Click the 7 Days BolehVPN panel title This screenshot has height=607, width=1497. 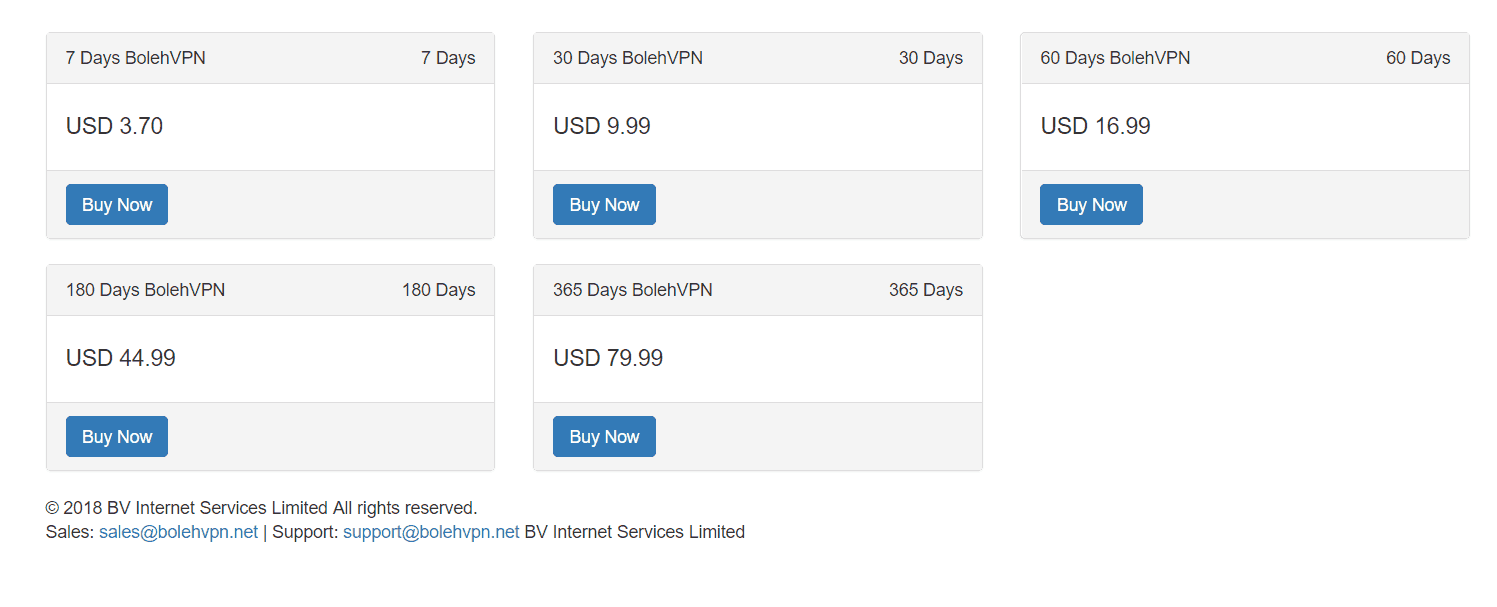tap(136, 58)
